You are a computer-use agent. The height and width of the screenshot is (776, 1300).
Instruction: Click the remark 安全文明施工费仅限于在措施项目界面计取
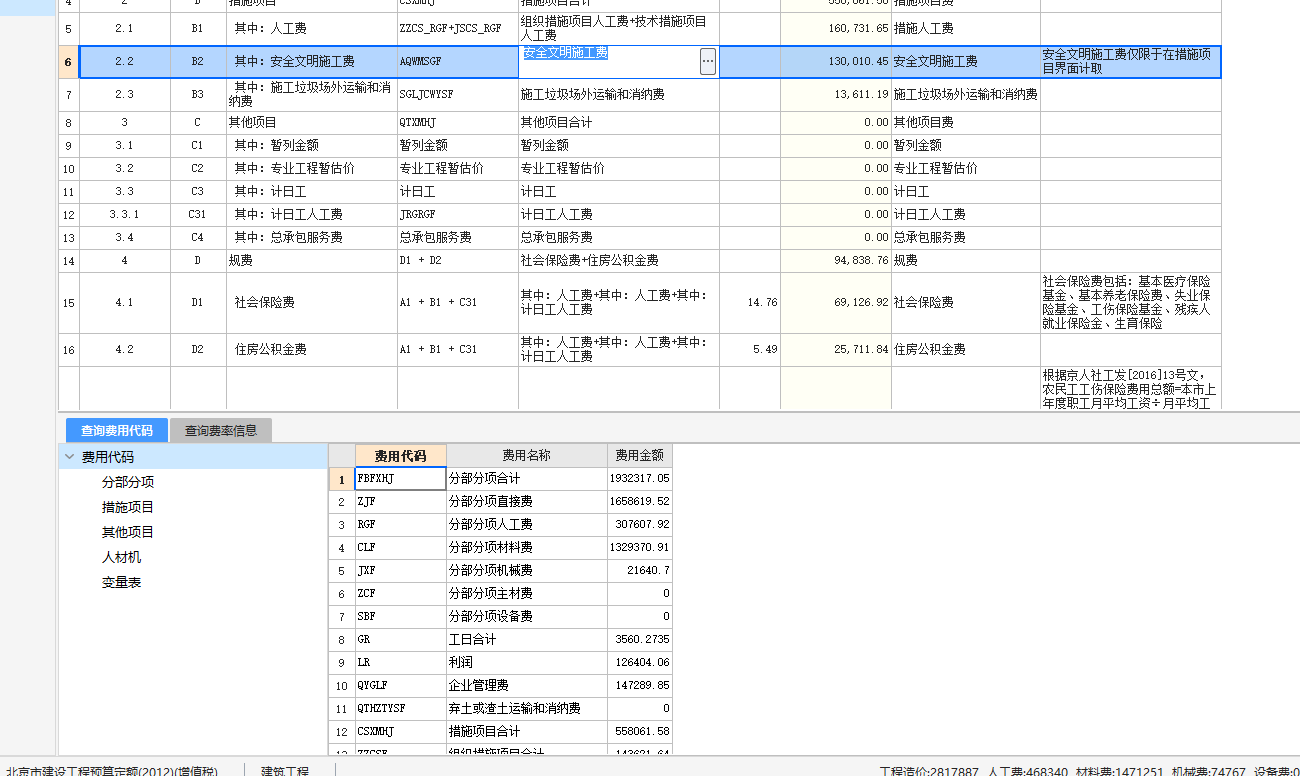(1130, 62)
